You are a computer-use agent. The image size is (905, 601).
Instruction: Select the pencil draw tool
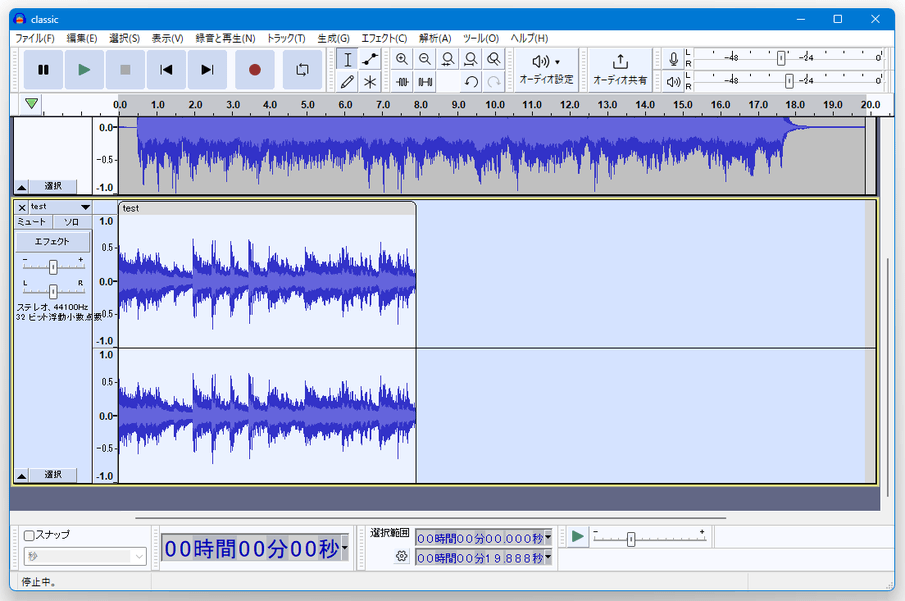click(347, 82)
